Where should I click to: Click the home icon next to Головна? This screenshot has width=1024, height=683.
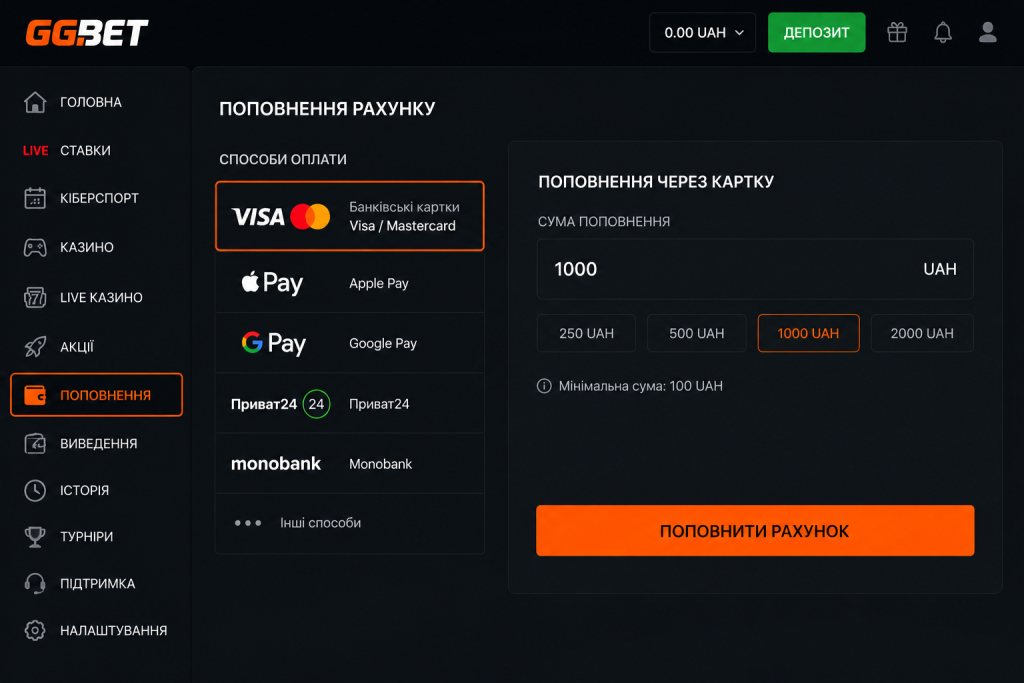click(35, 102)
